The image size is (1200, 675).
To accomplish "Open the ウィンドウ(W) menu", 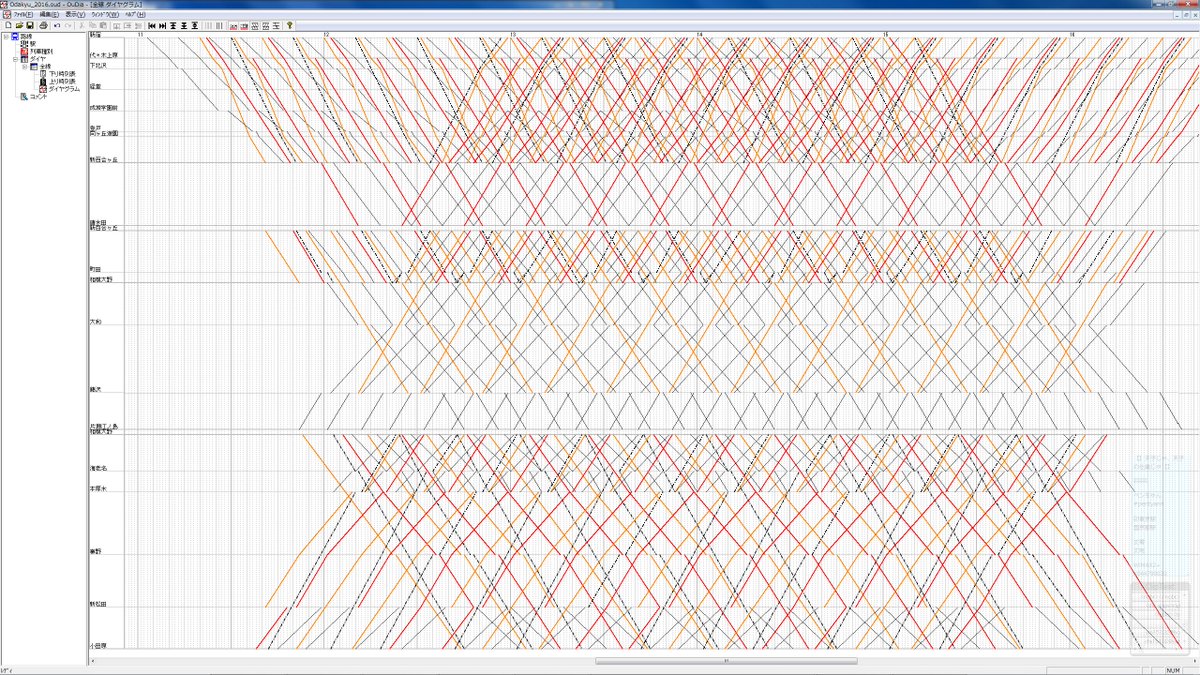I will tap(104, 15).
